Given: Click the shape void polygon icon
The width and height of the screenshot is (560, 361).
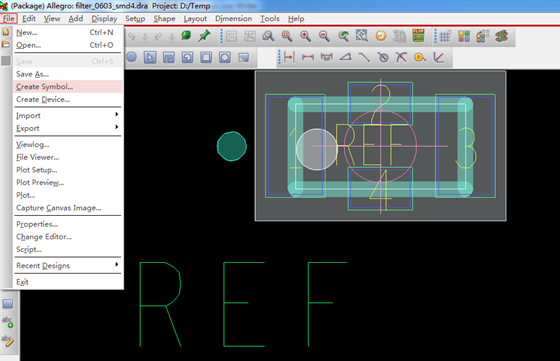Looking at the screenshot, I should pos(169,57).
